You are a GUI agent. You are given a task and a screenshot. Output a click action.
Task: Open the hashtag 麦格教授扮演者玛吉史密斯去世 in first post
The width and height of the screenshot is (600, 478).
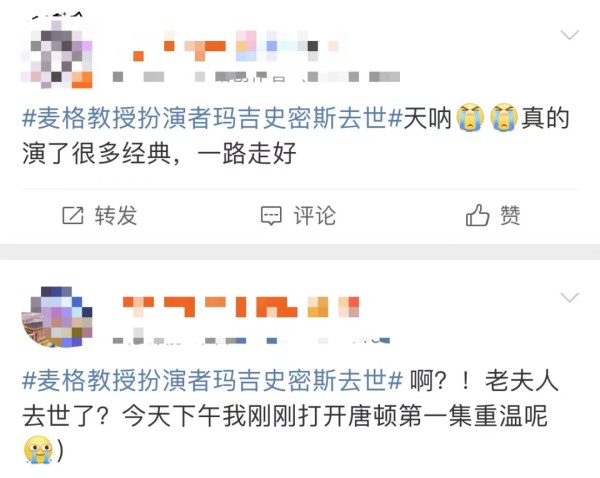tap(212, 118)
